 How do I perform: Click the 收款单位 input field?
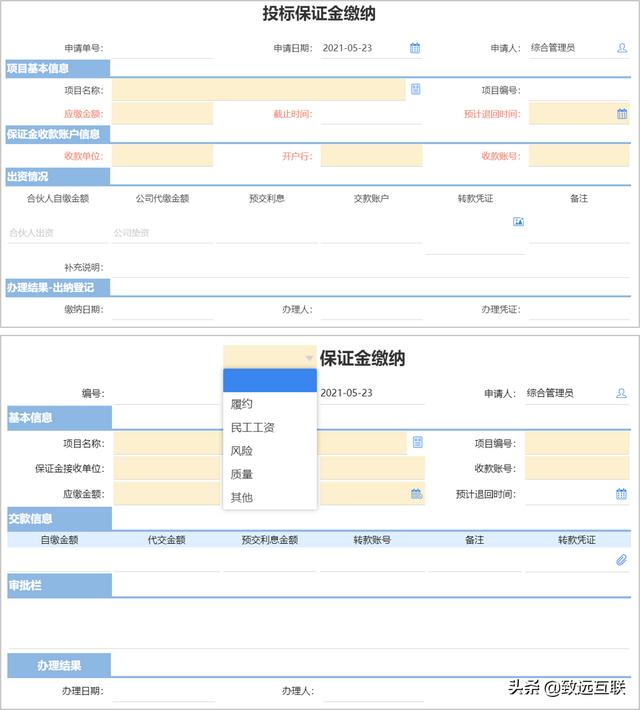click(x=161, y=156)
